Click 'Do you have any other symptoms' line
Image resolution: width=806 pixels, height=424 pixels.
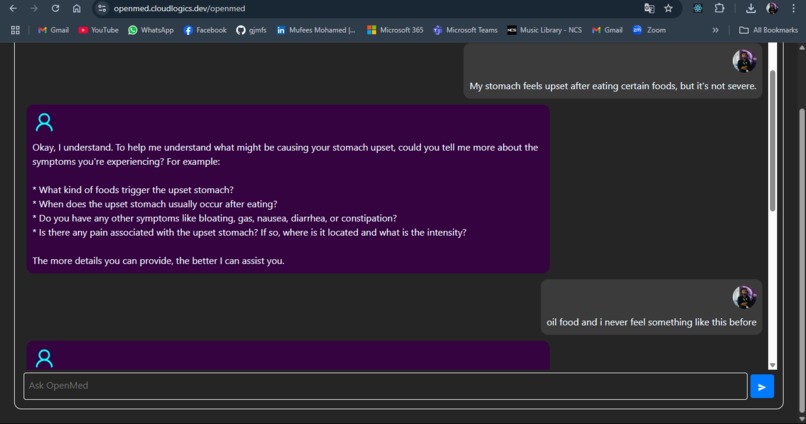pos(214,218)
